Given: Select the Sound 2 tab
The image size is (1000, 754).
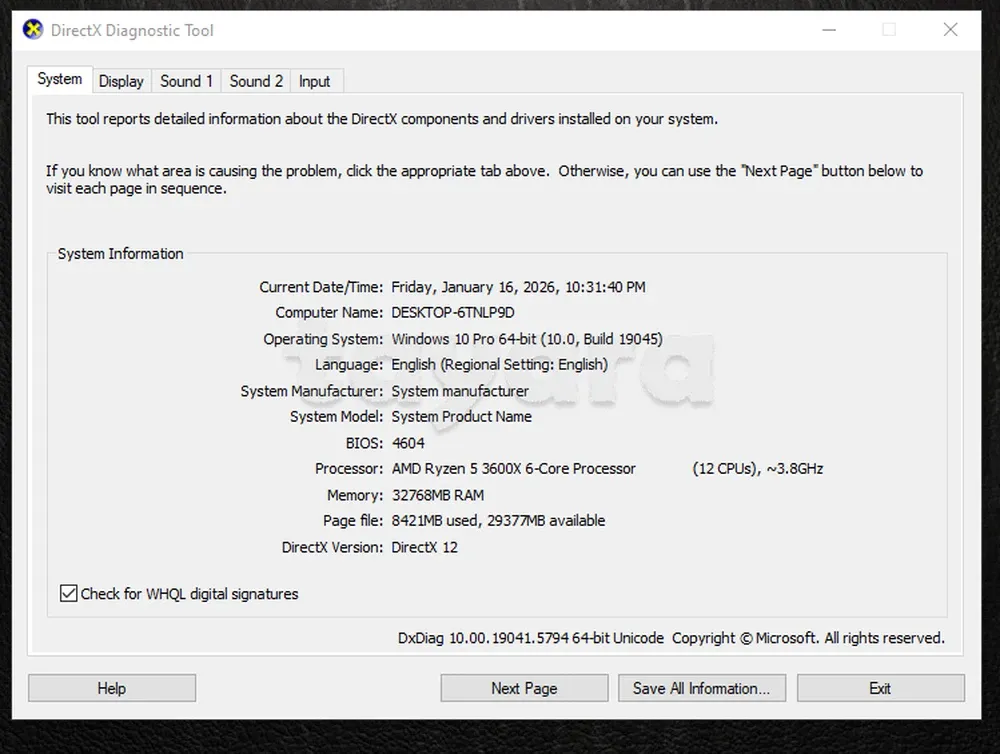Looking at the screenshot, I should click(x=256, y=81).
